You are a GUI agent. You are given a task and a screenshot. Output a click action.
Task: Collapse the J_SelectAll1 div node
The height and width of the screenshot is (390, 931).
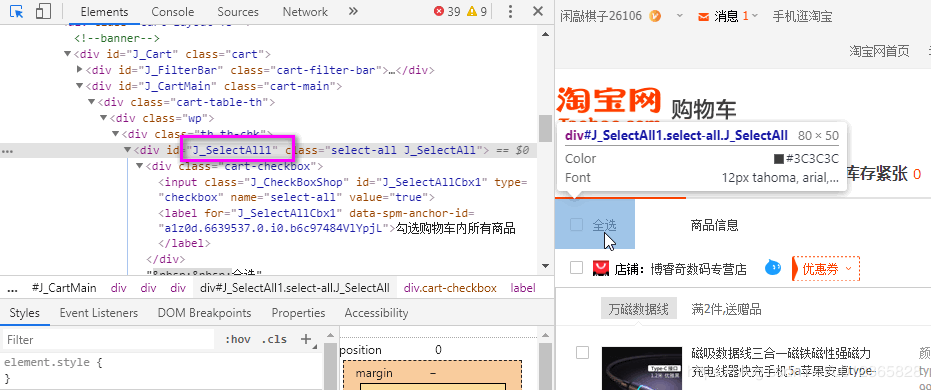(128, 150)
